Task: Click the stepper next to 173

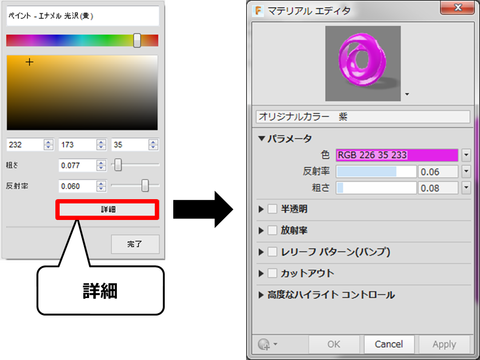Action: [101, 145]
